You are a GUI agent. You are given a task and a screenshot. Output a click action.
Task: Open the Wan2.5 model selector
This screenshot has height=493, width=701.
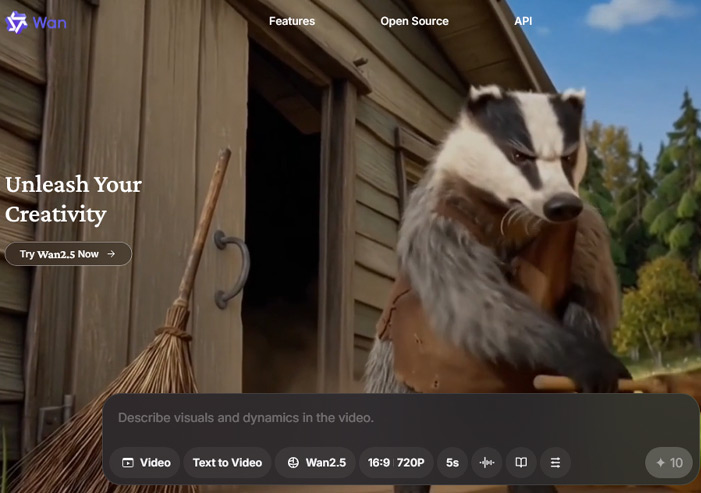[325, 462]
